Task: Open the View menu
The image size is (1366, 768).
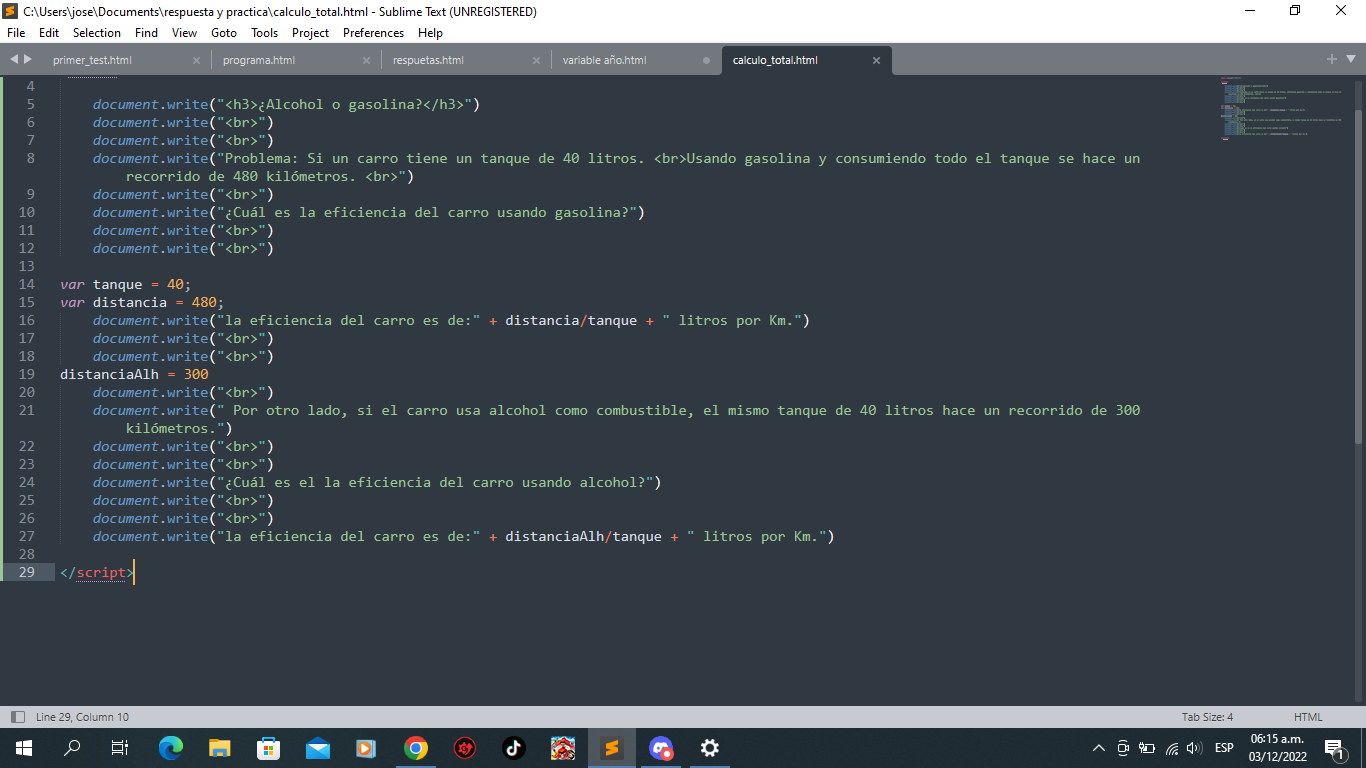Action: 185,33
